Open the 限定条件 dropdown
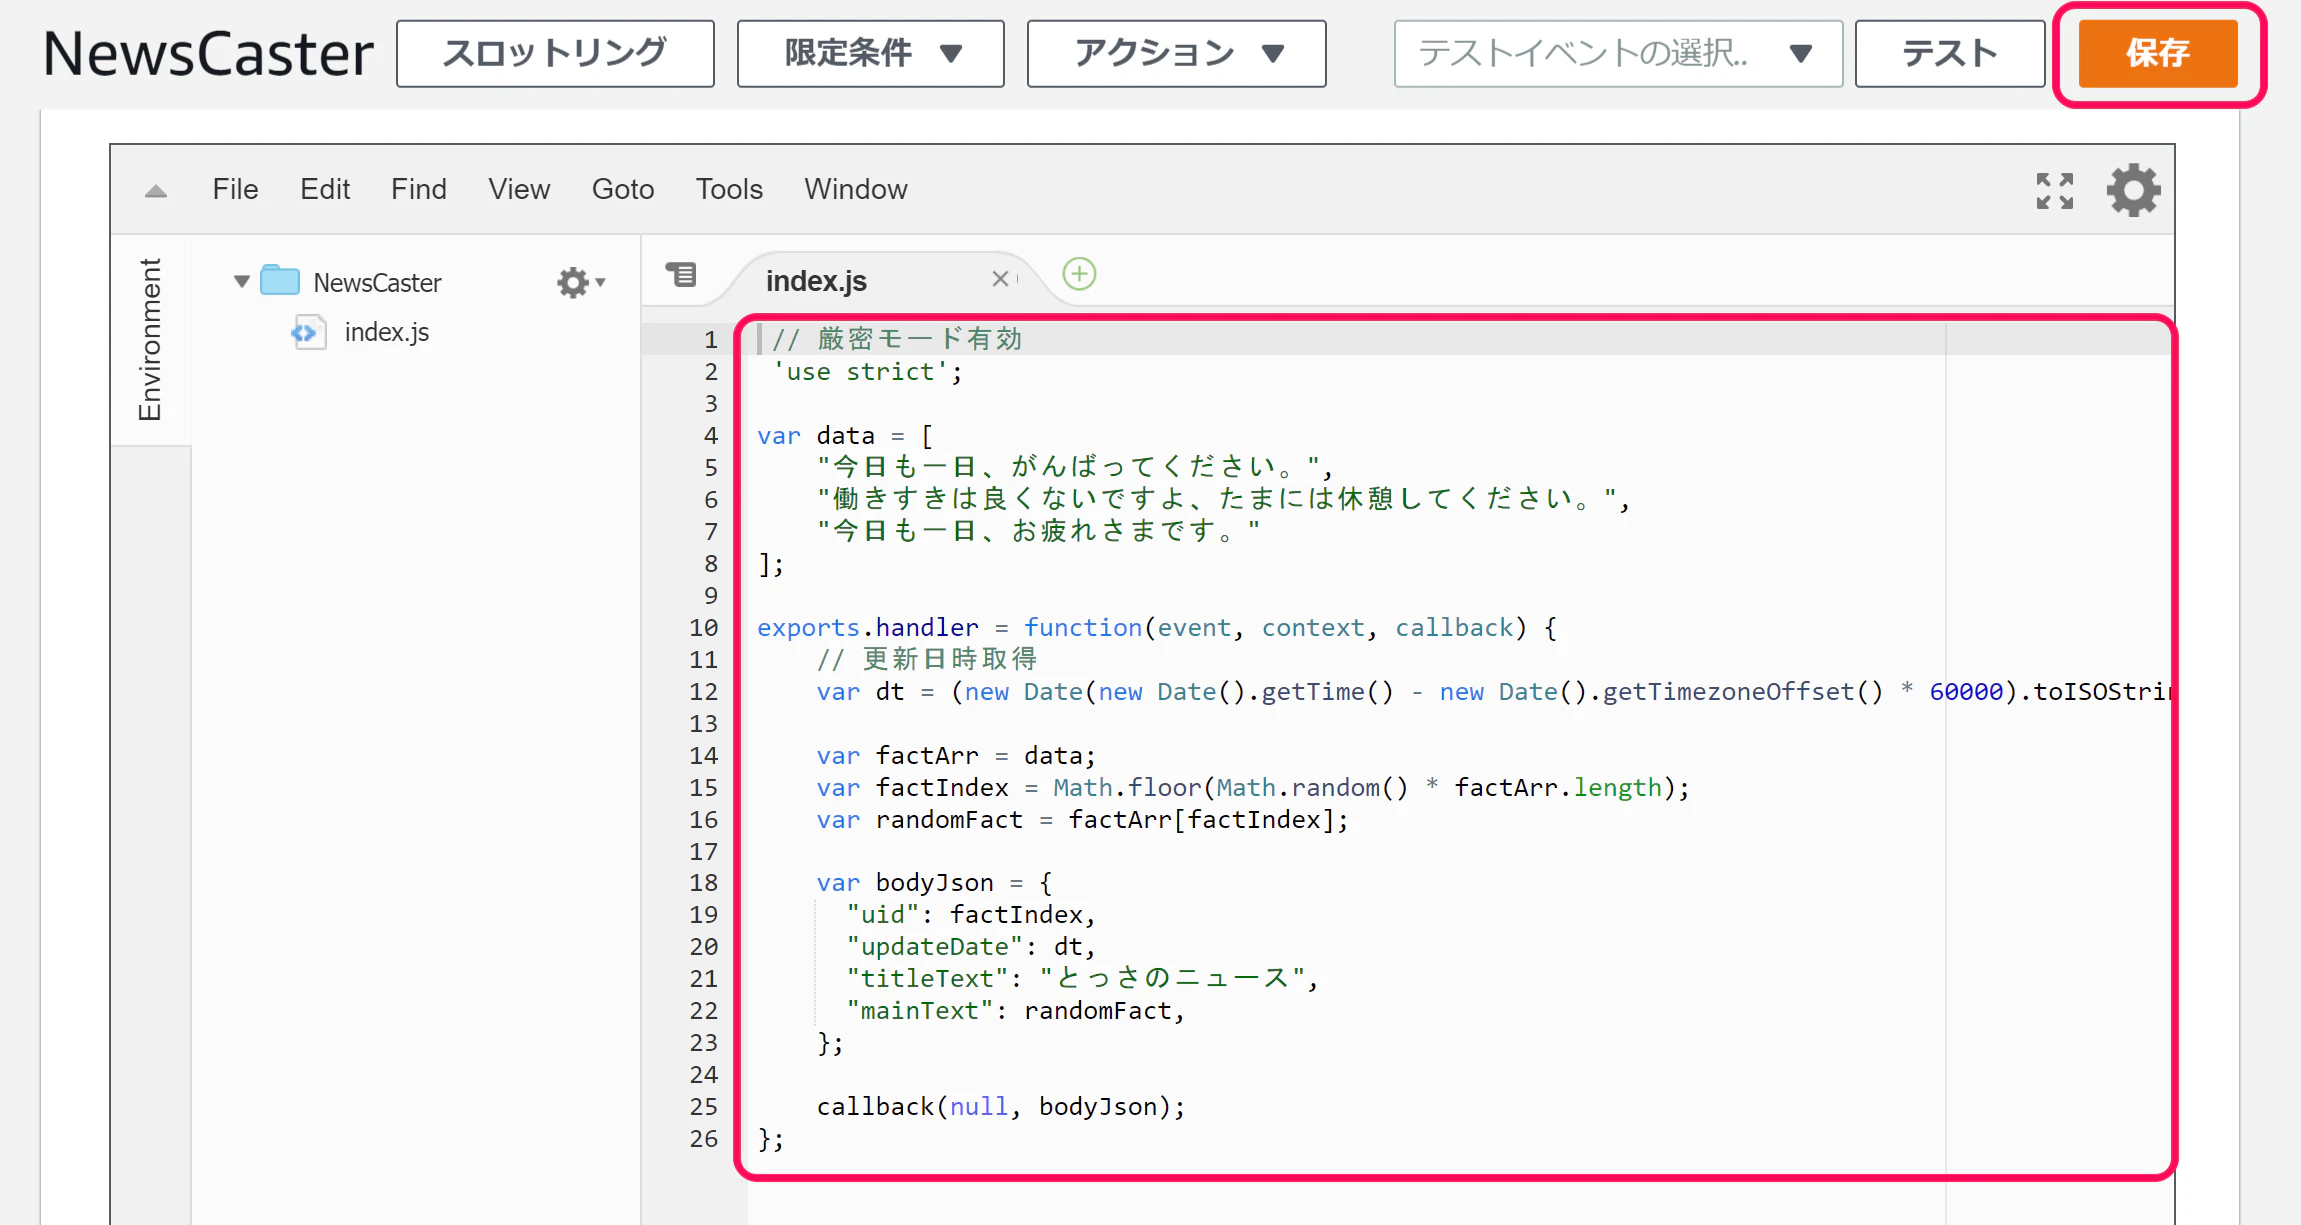The width and height of the screenshot is (2301, 1225). (870, 54)
